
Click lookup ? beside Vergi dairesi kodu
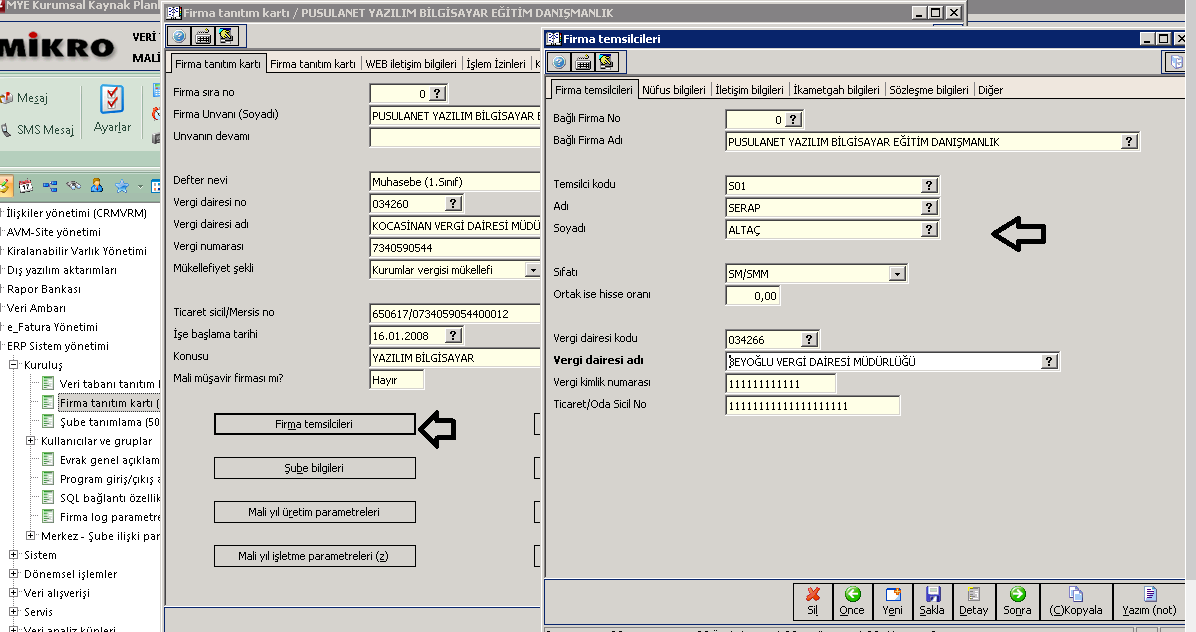tap(809, 339)
